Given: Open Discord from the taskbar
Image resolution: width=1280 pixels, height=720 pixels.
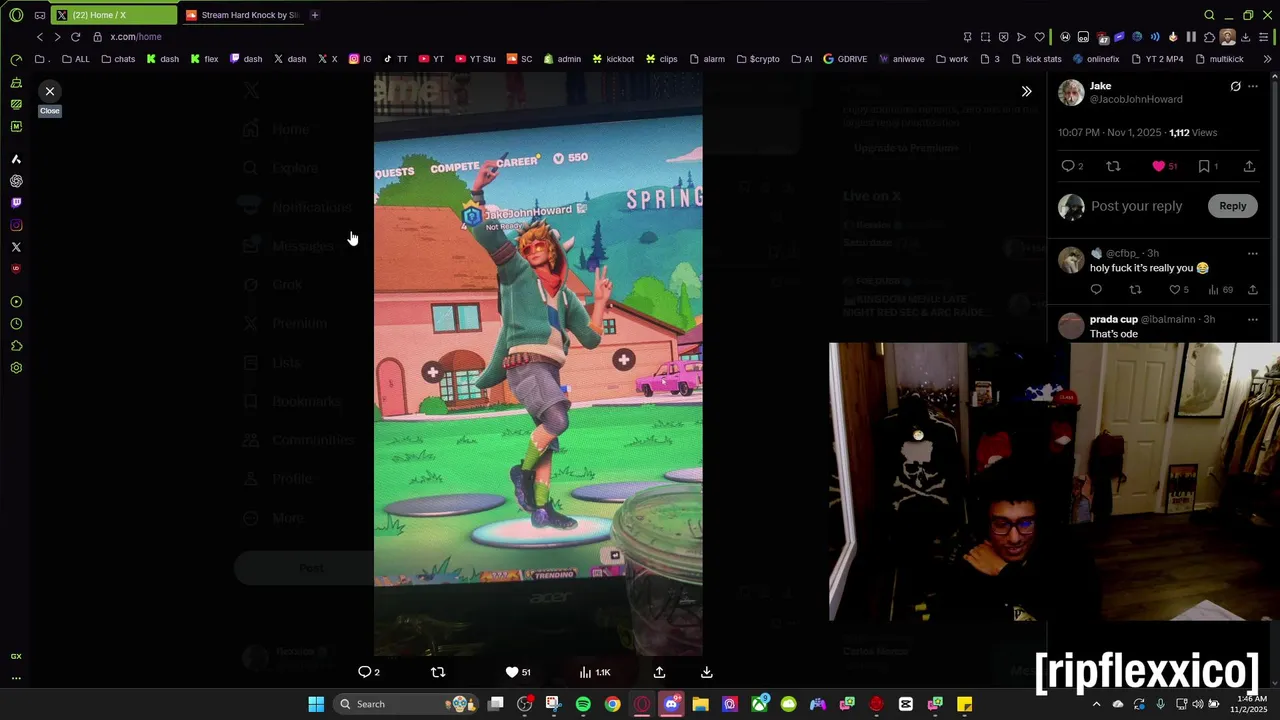Looking at the screenshot, I should 671,704.
